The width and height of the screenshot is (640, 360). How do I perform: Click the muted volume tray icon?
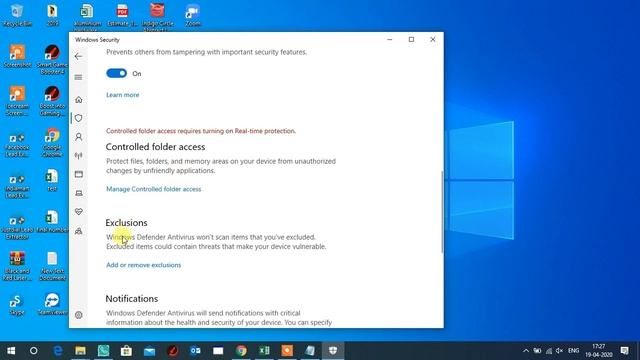tap(560, 351)
